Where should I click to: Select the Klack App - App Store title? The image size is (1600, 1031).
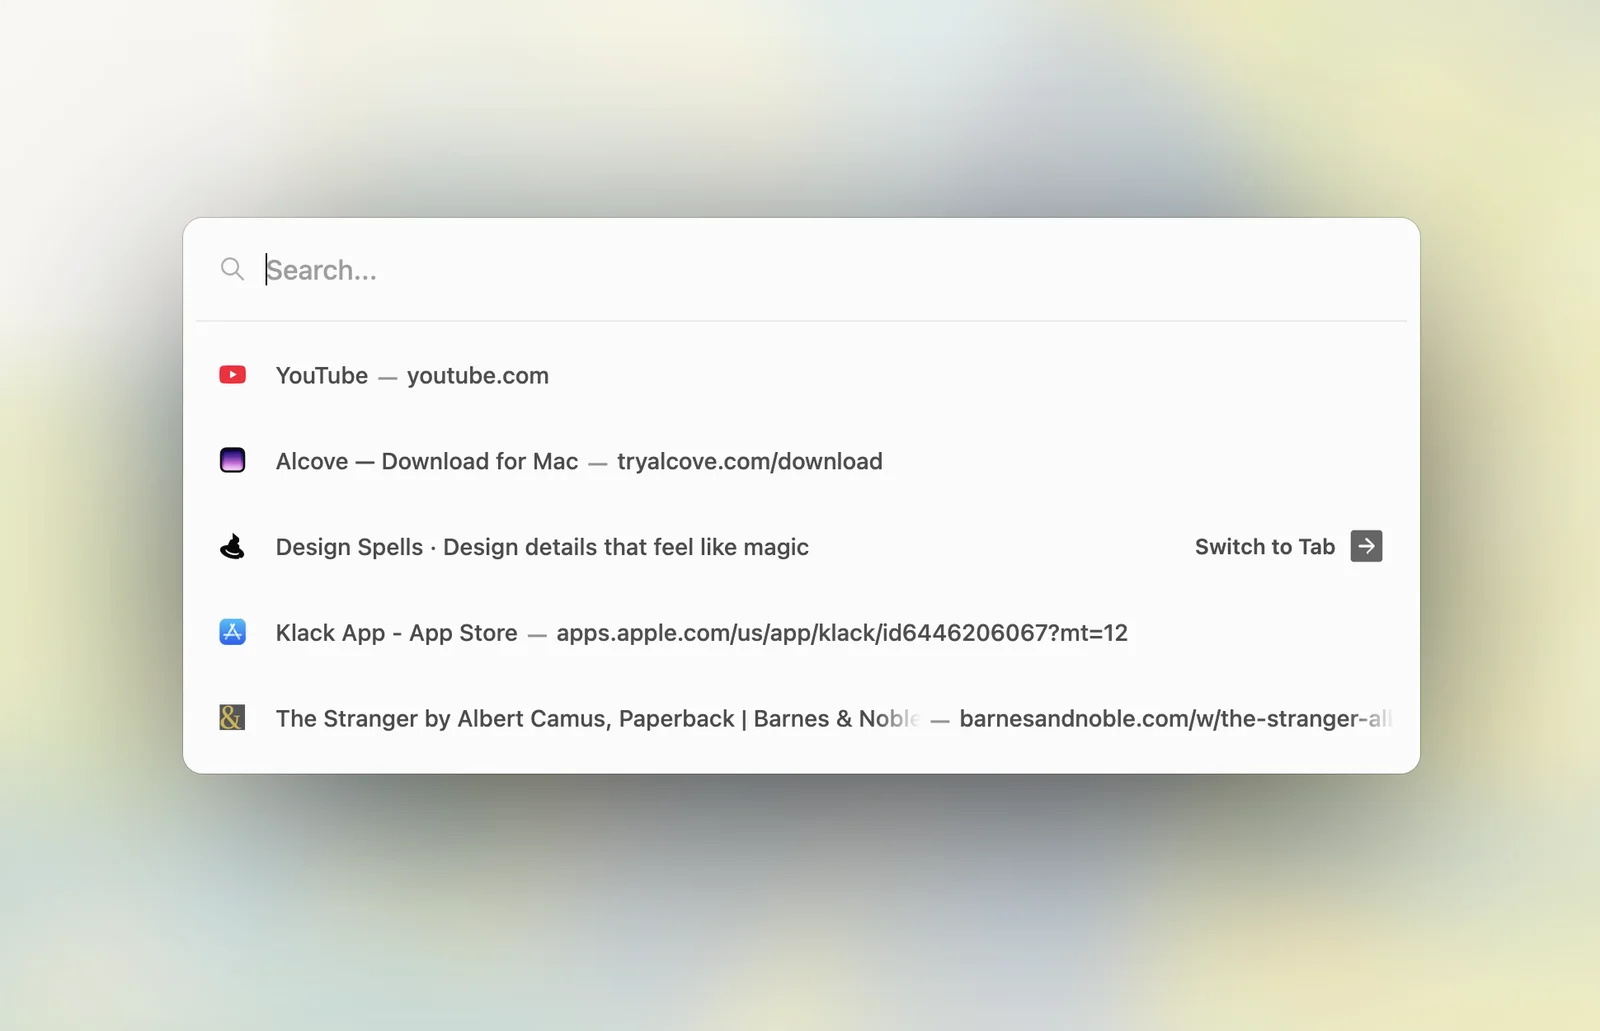[x=397, y=633]
